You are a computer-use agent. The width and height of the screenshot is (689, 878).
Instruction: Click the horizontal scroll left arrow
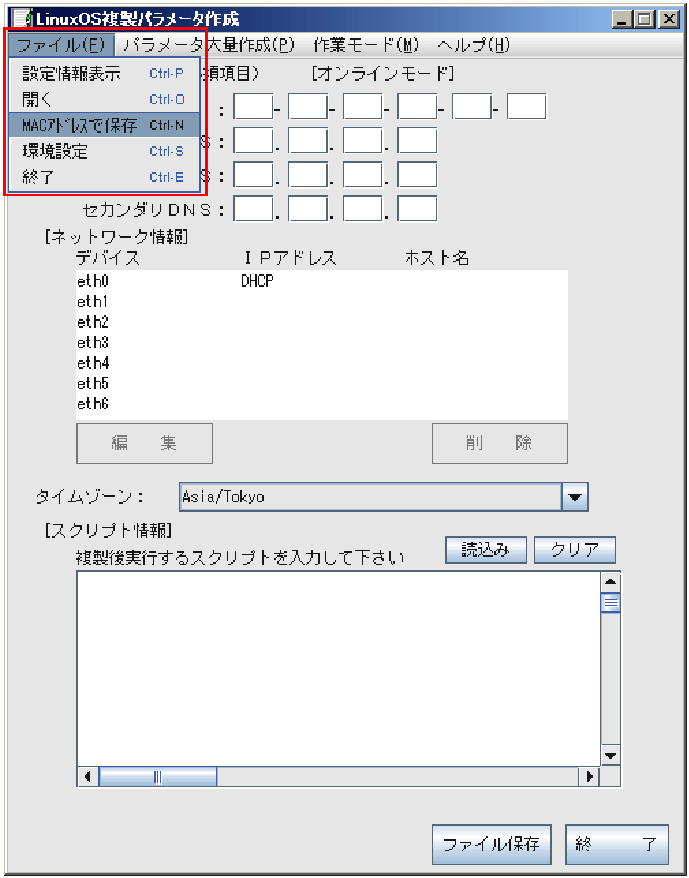[x=88, y=777]
